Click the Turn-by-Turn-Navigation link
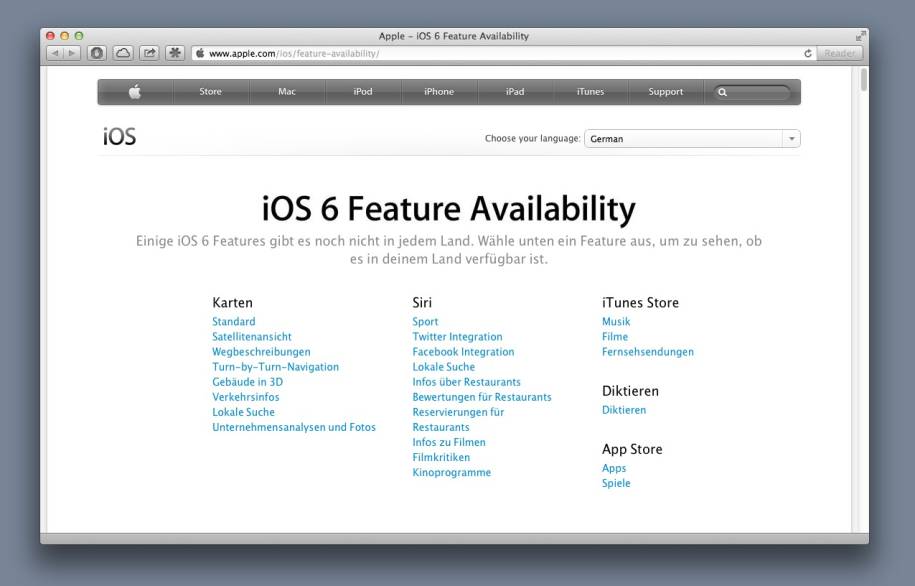 tap(275, 367)
